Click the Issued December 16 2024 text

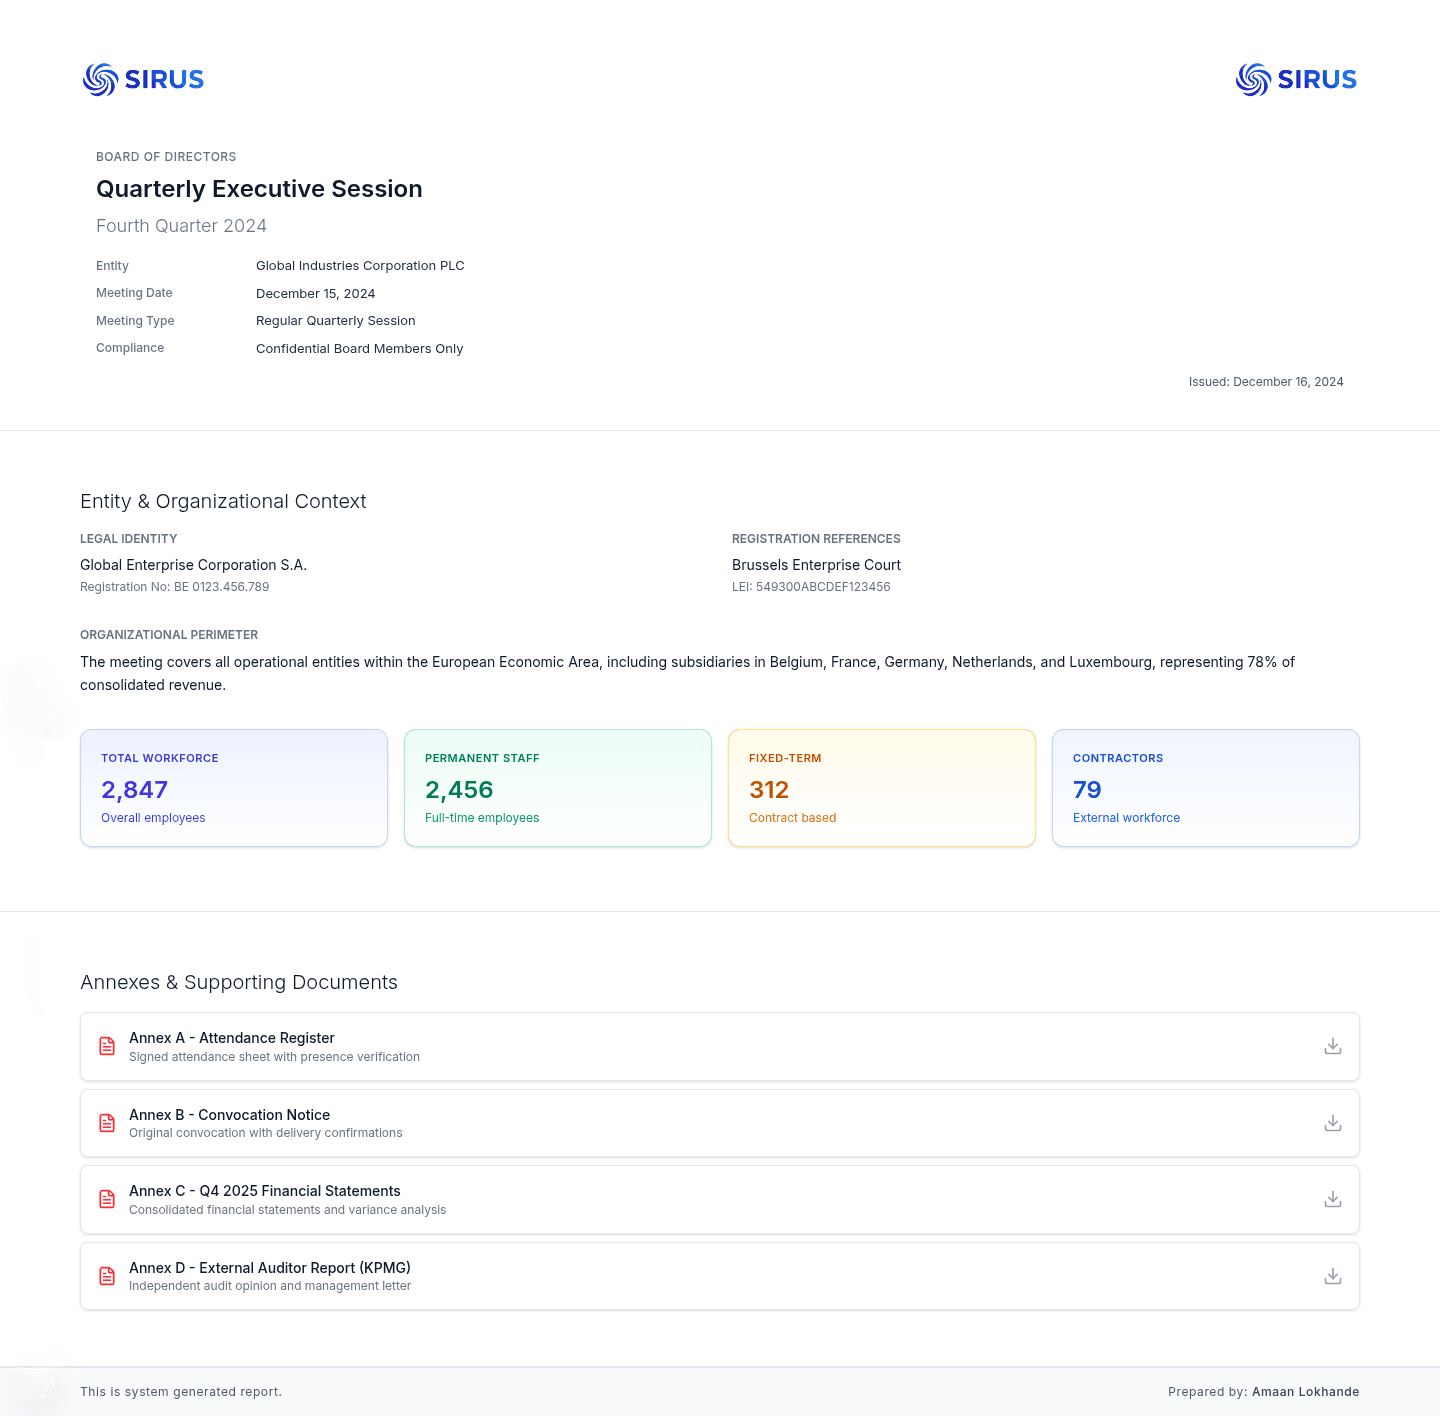tap(1266, 381)
